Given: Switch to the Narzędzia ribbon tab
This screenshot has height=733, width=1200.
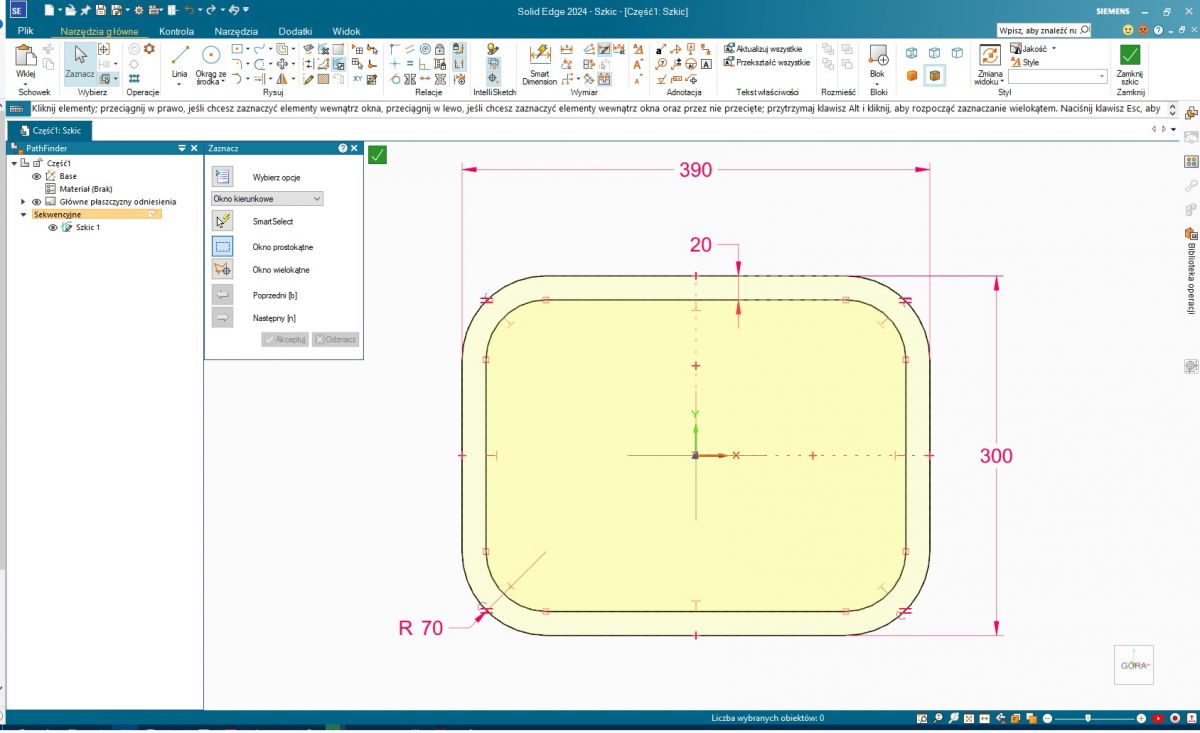Looking at the screenshot, I should 236,31.
